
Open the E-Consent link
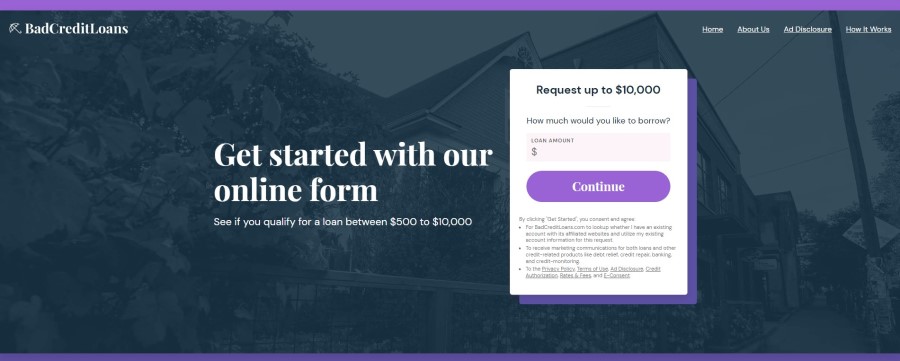[616, 275]
